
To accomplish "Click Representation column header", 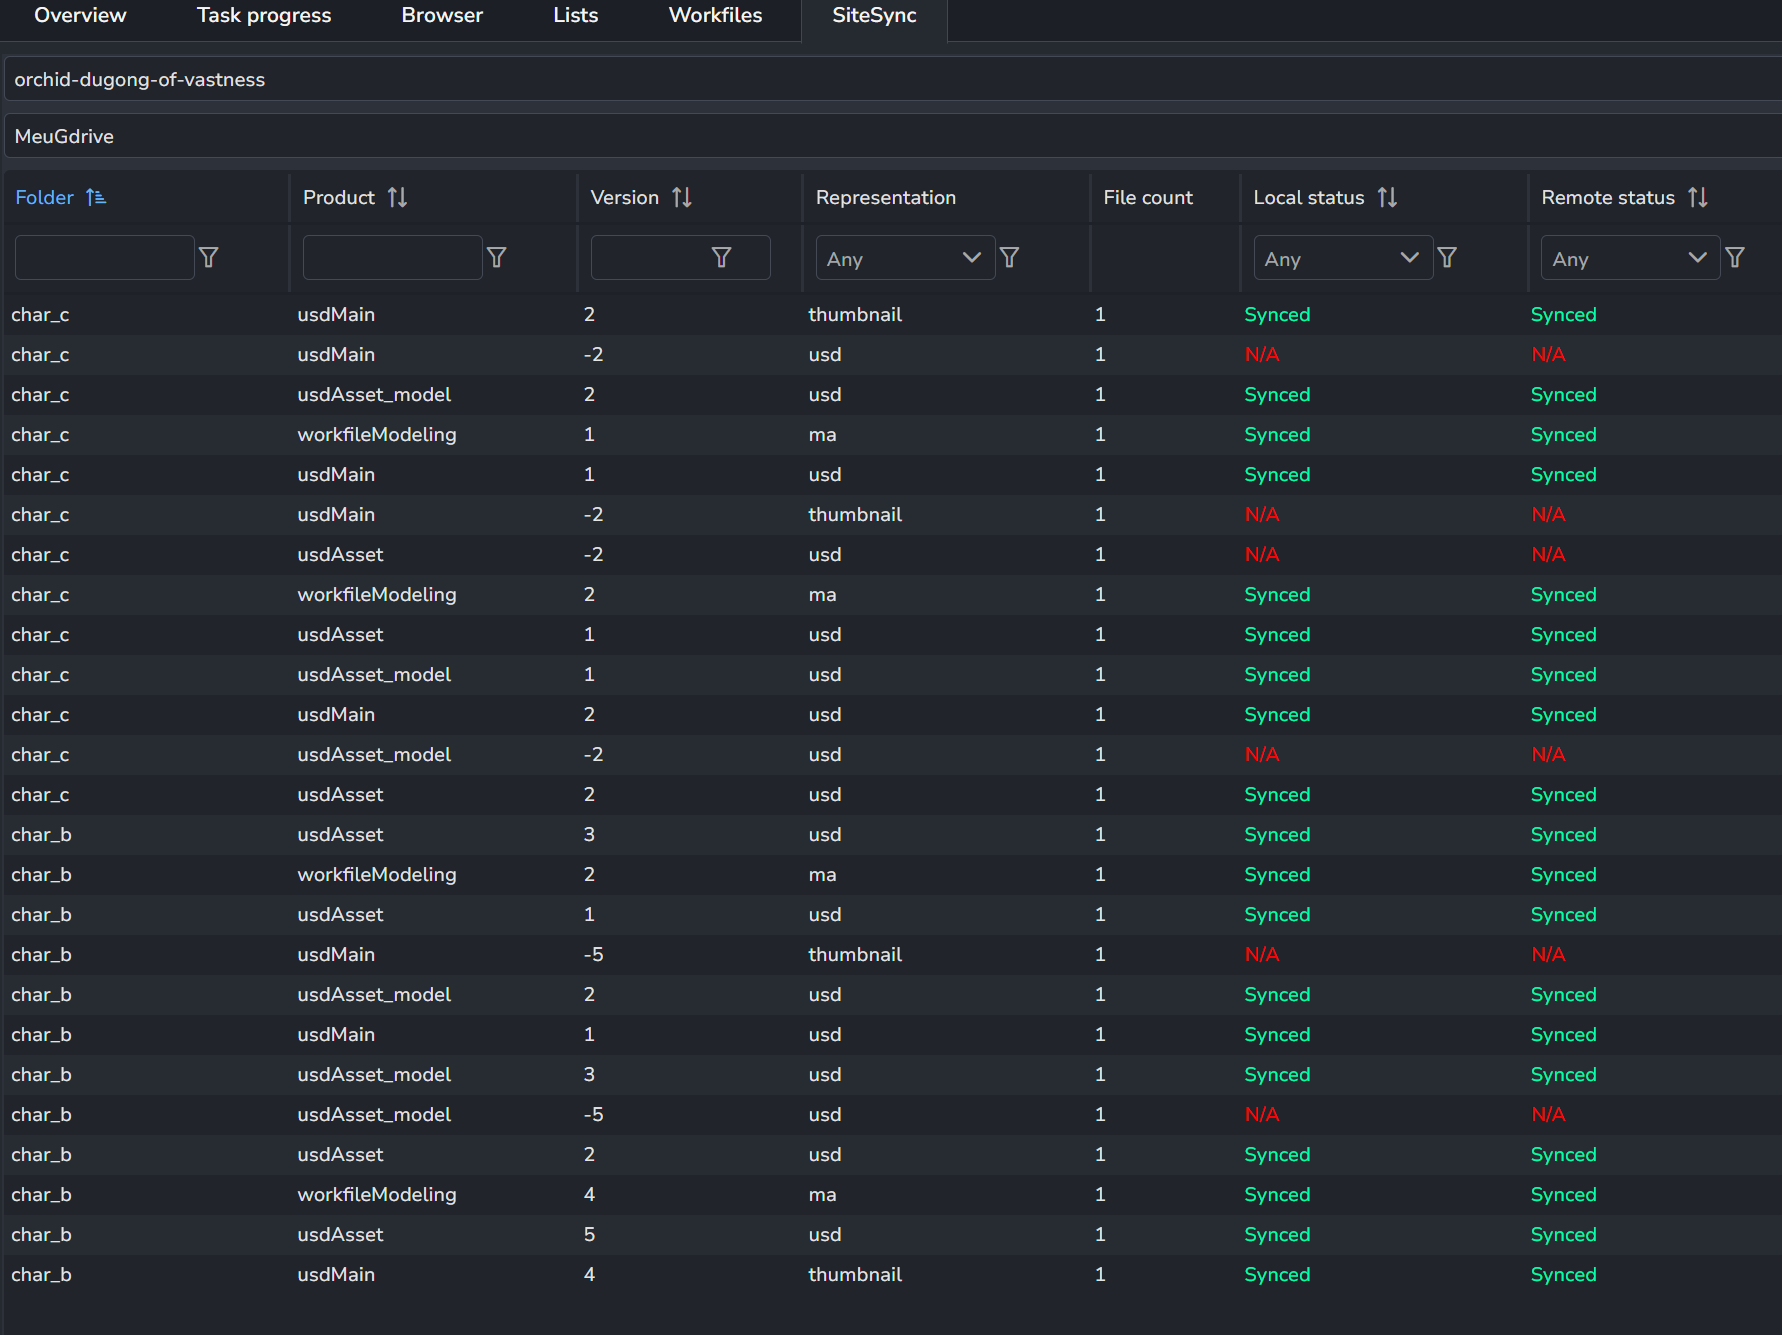I will pos(886,198).
